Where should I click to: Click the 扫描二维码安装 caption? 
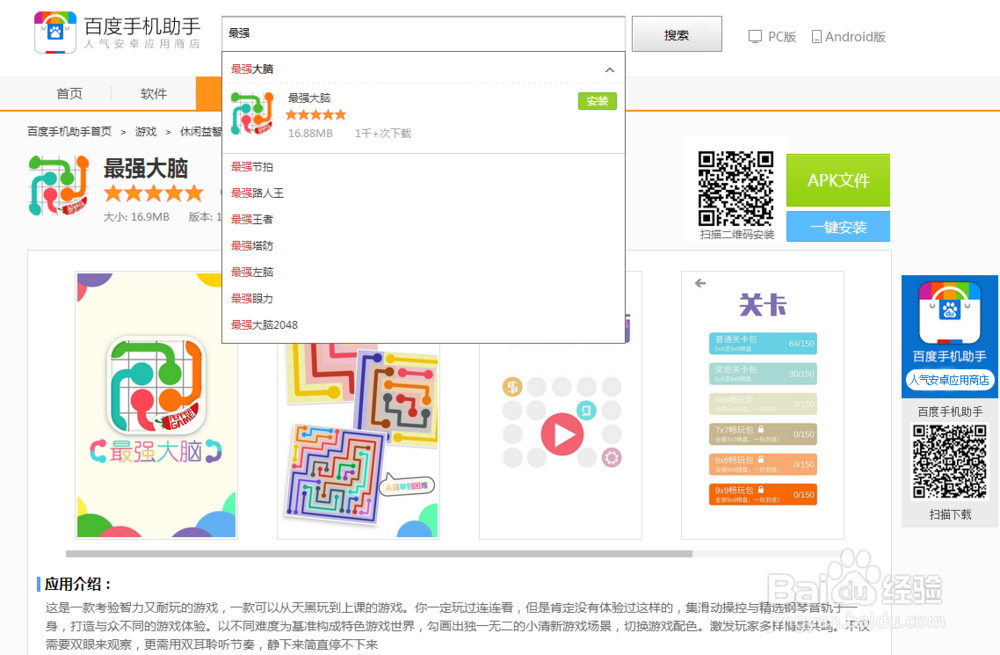point(737,235)
